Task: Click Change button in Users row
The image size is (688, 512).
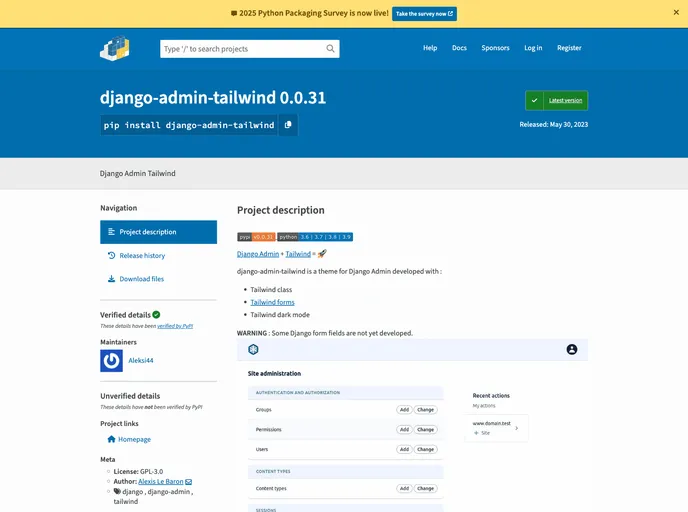Action: point(425,449)
